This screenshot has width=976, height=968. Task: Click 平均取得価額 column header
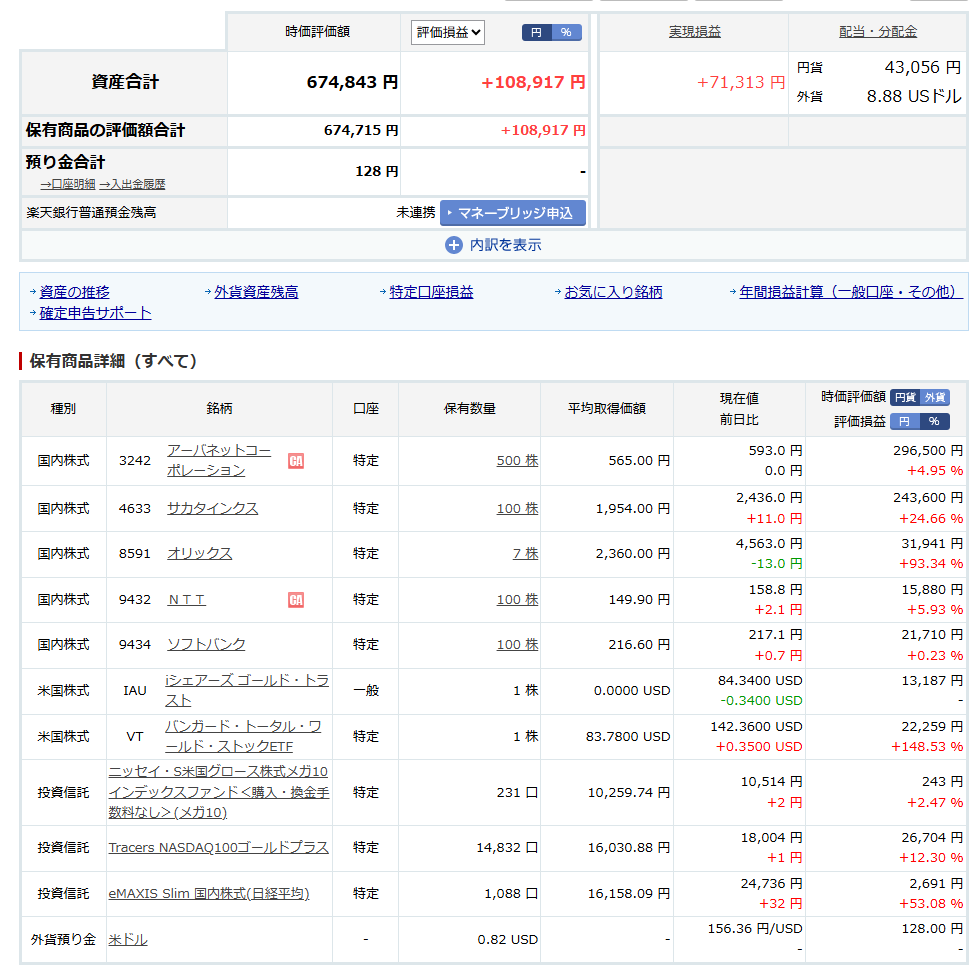pyautogui.click(x=607, y=408)
